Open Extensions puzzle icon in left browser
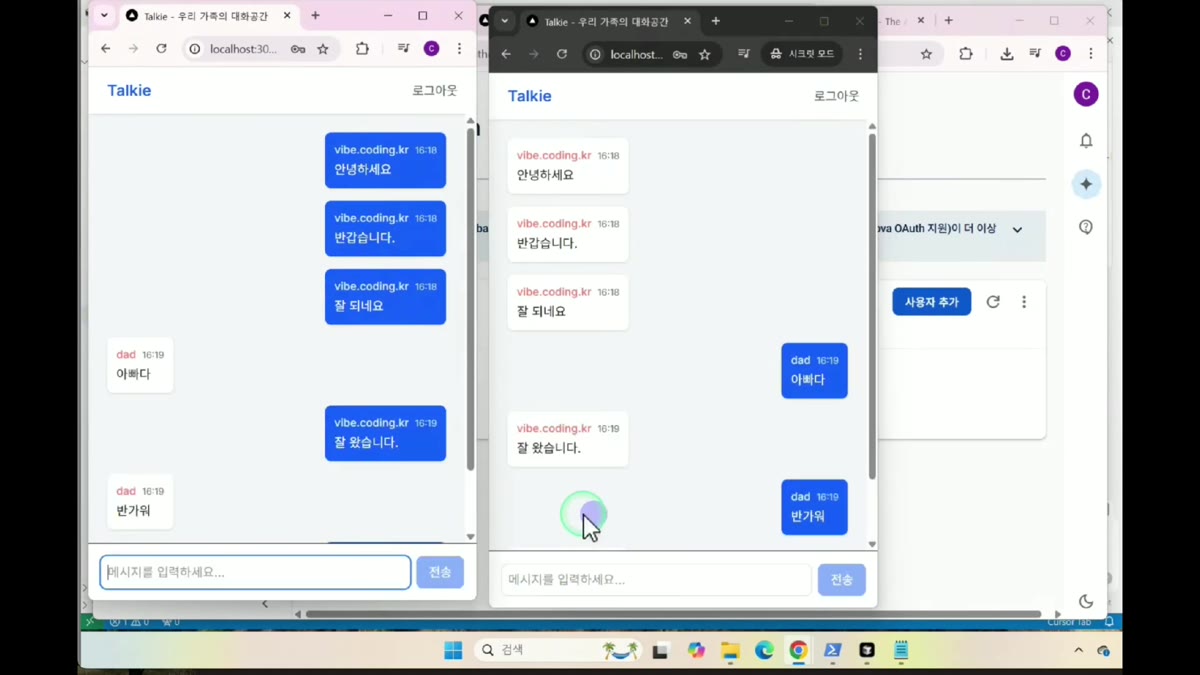 362,48
